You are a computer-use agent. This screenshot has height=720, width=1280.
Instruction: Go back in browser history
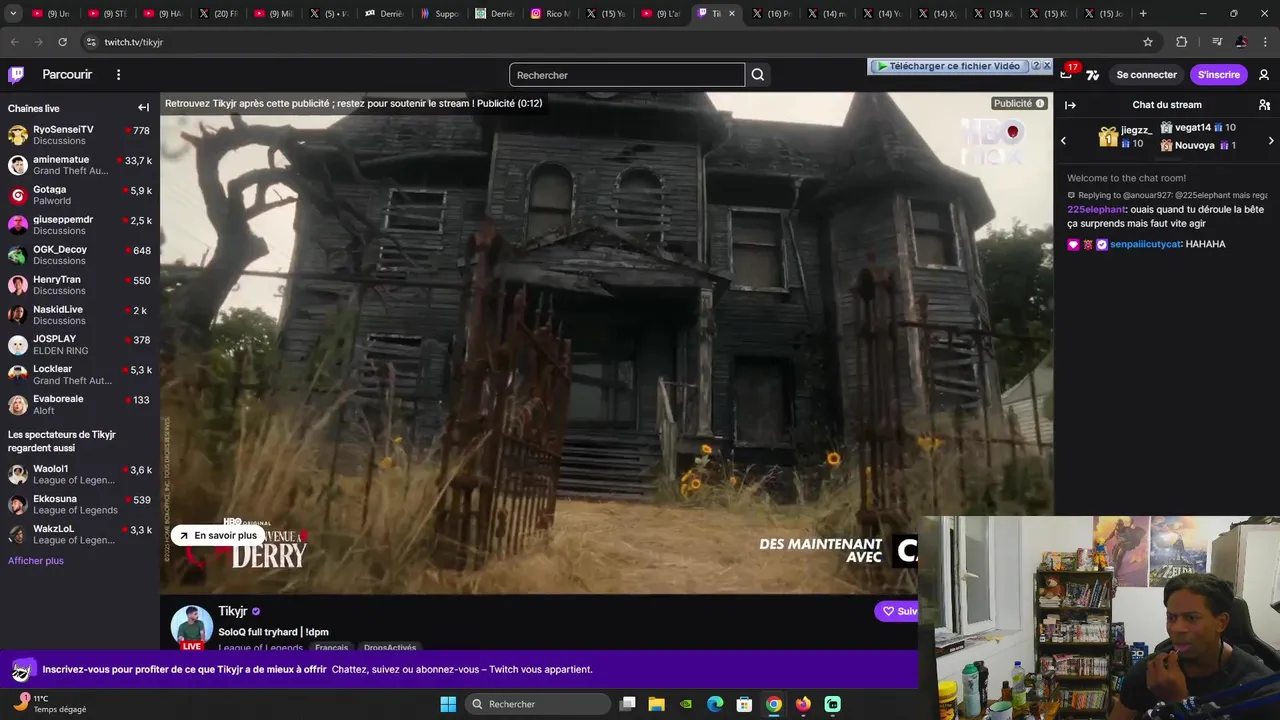pyautogui.click(x=14, y=42)
